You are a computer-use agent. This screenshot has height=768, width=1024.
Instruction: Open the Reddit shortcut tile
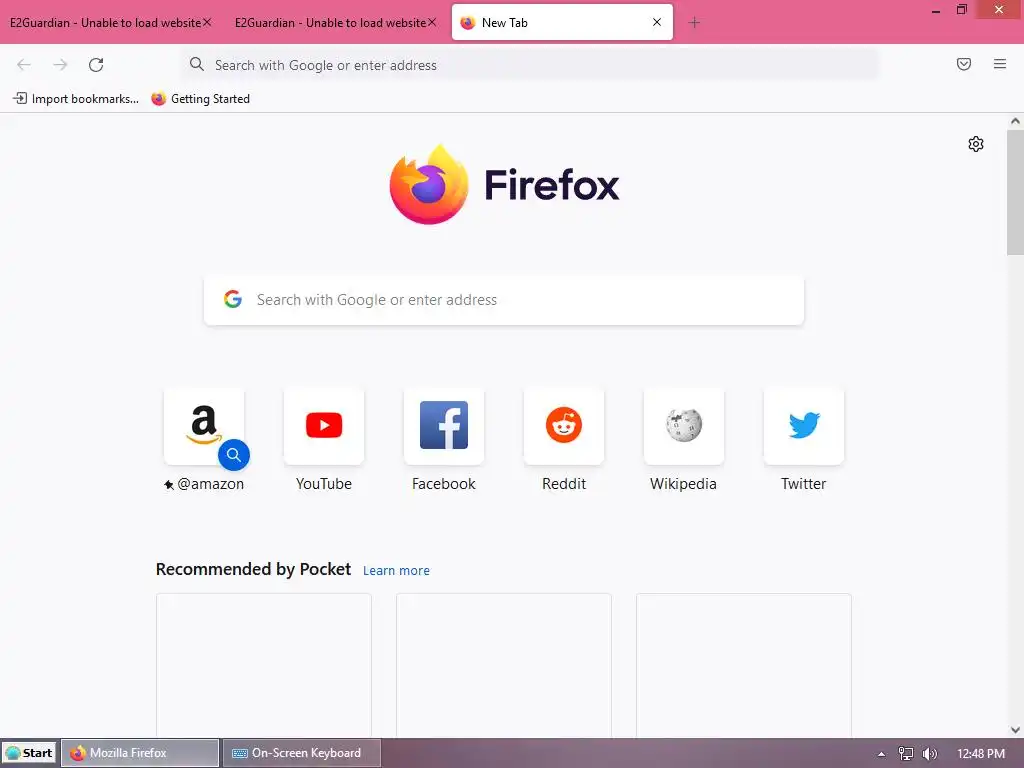(x=564, y=426)
